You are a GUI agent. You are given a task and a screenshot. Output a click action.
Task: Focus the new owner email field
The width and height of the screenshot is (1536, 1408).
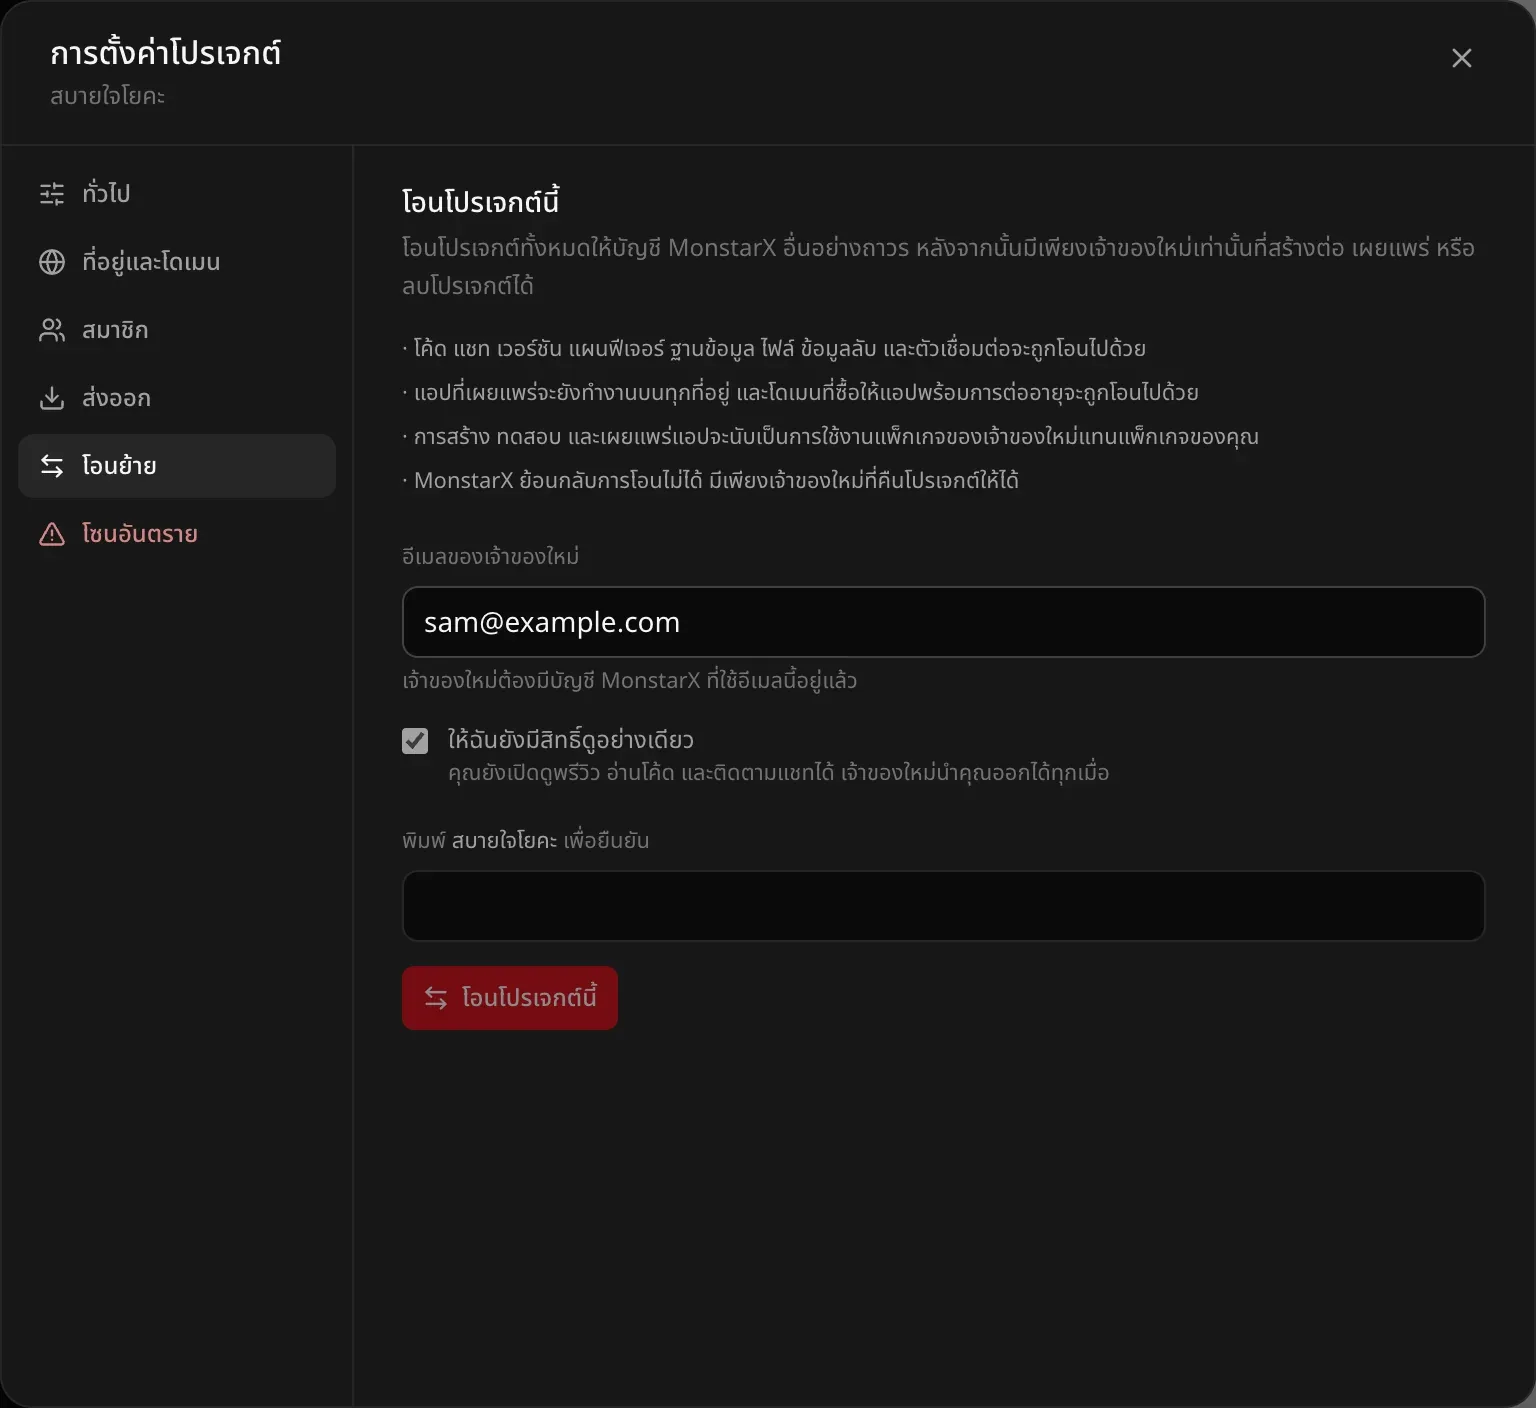point(943,622)
